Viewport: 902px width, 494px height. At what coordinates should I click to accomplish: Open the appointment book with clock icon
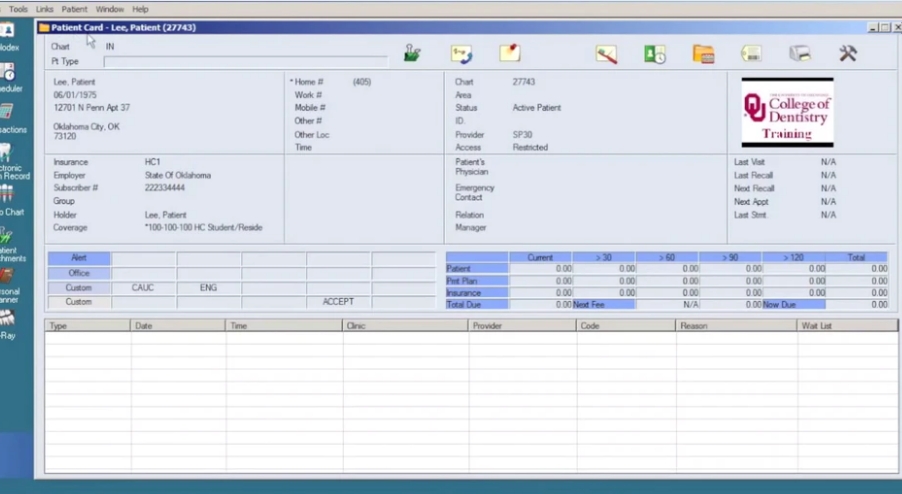click(655, 54)
